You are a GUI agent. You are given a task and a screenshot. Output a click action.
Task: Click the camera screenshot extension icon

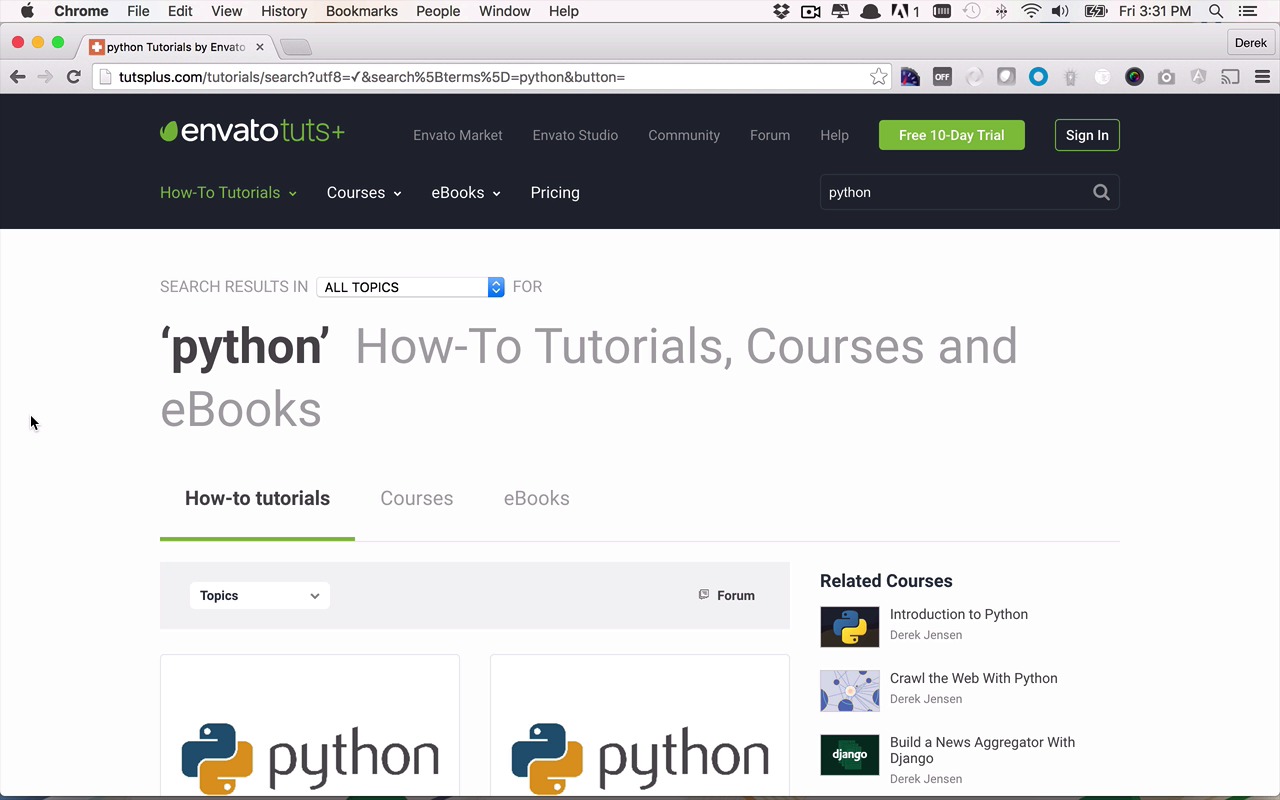click(x=1166, y=77)
